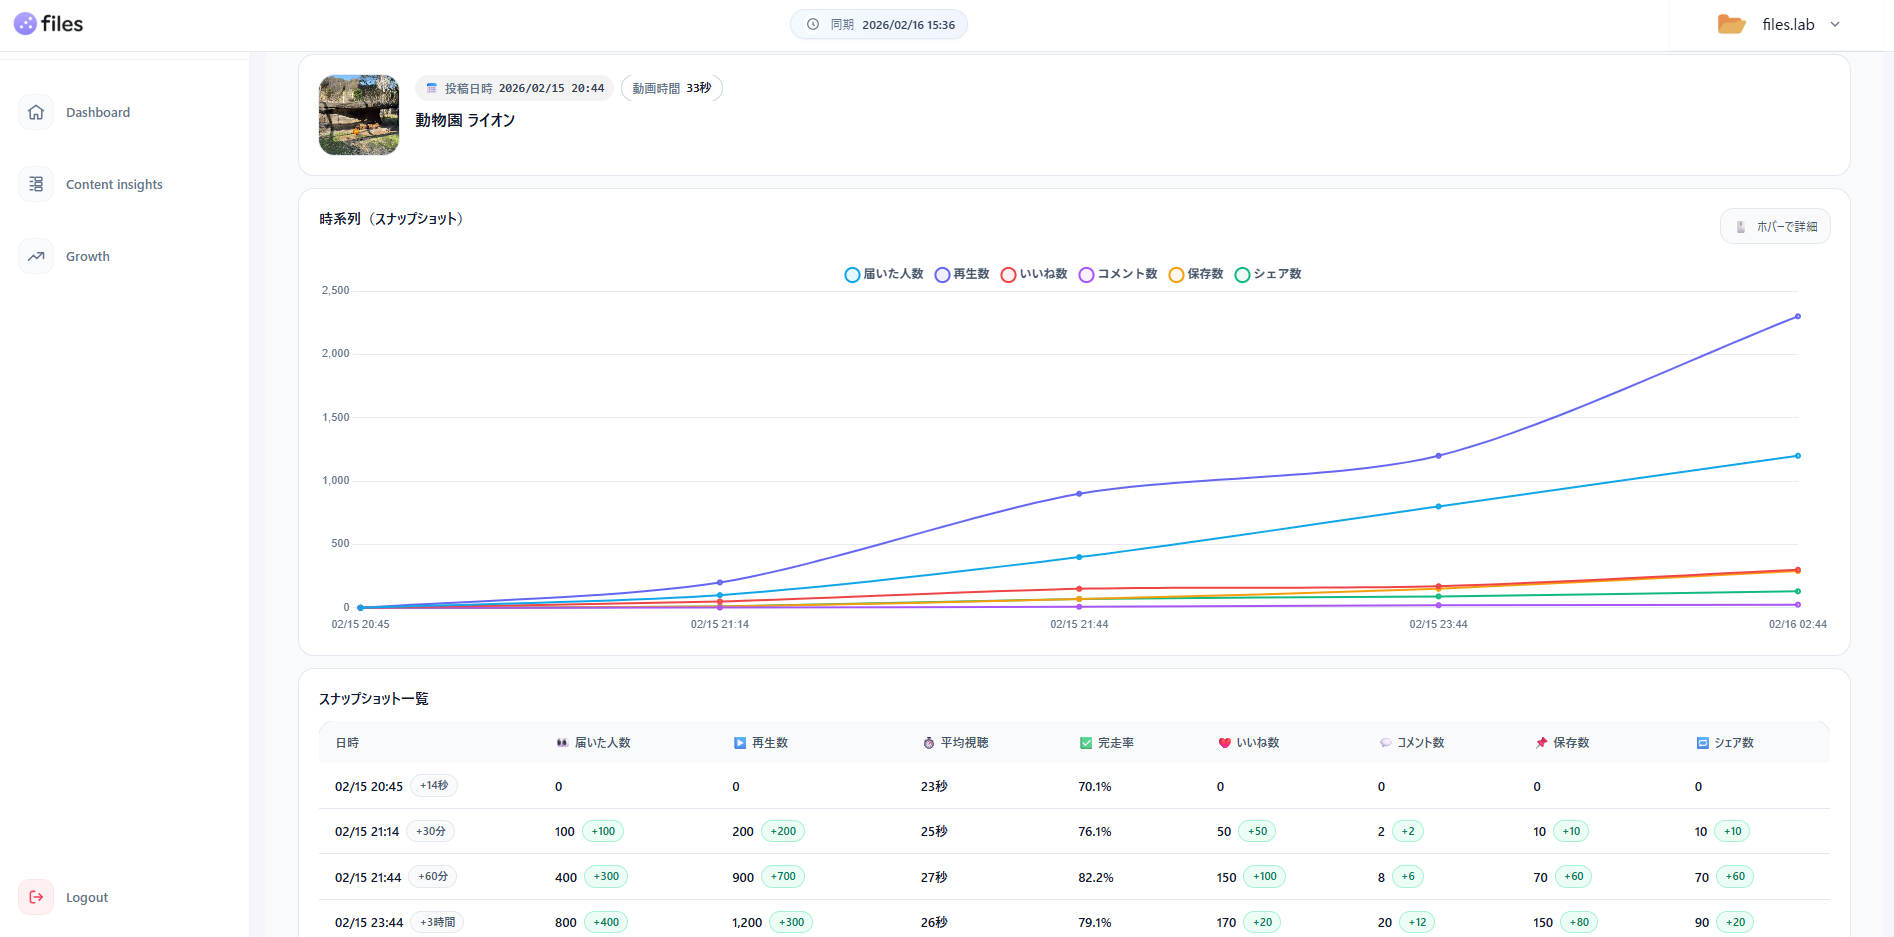The width and height of the screenshot is (1894, 937).
Task: Open the Content insights menu item
Action: 114,184
